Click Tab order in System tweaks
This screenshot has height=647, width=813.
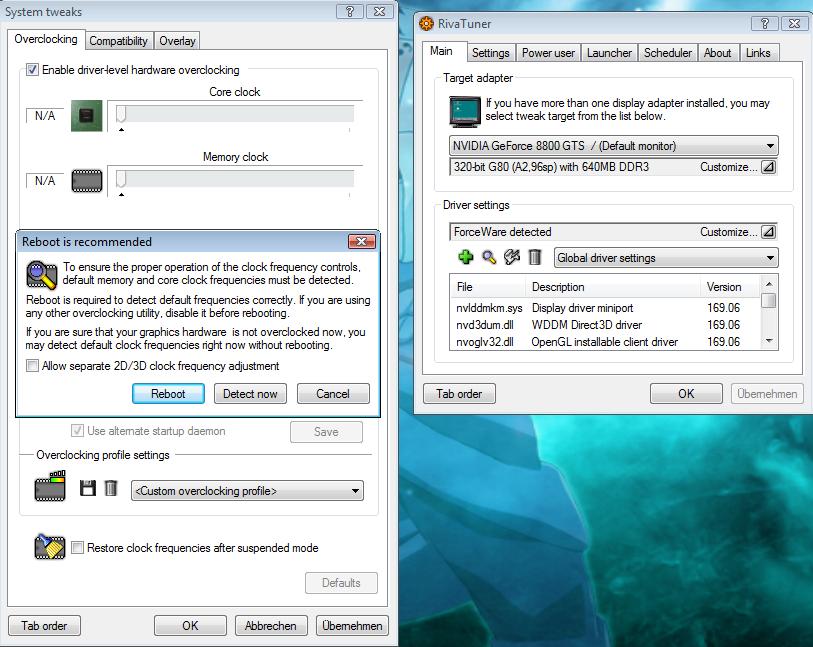(44, 626)
